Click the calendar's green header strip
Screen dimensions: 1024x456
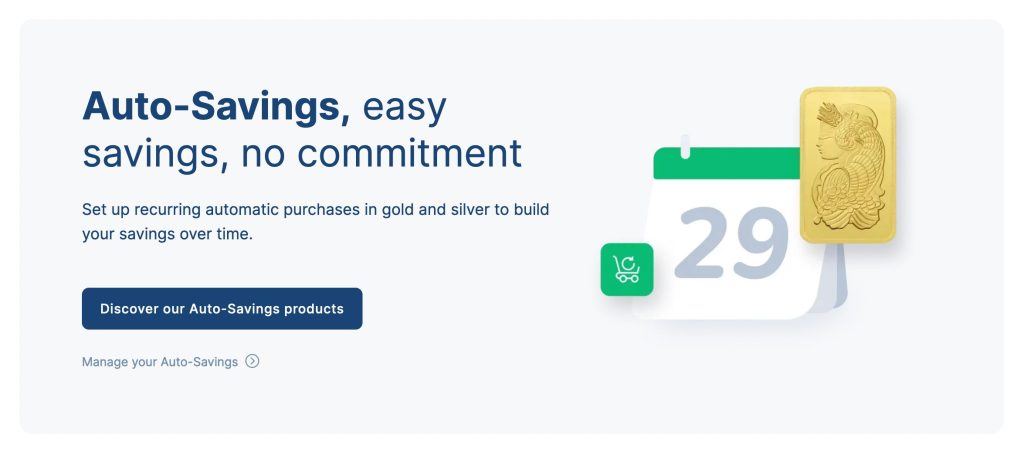(725, 164)
